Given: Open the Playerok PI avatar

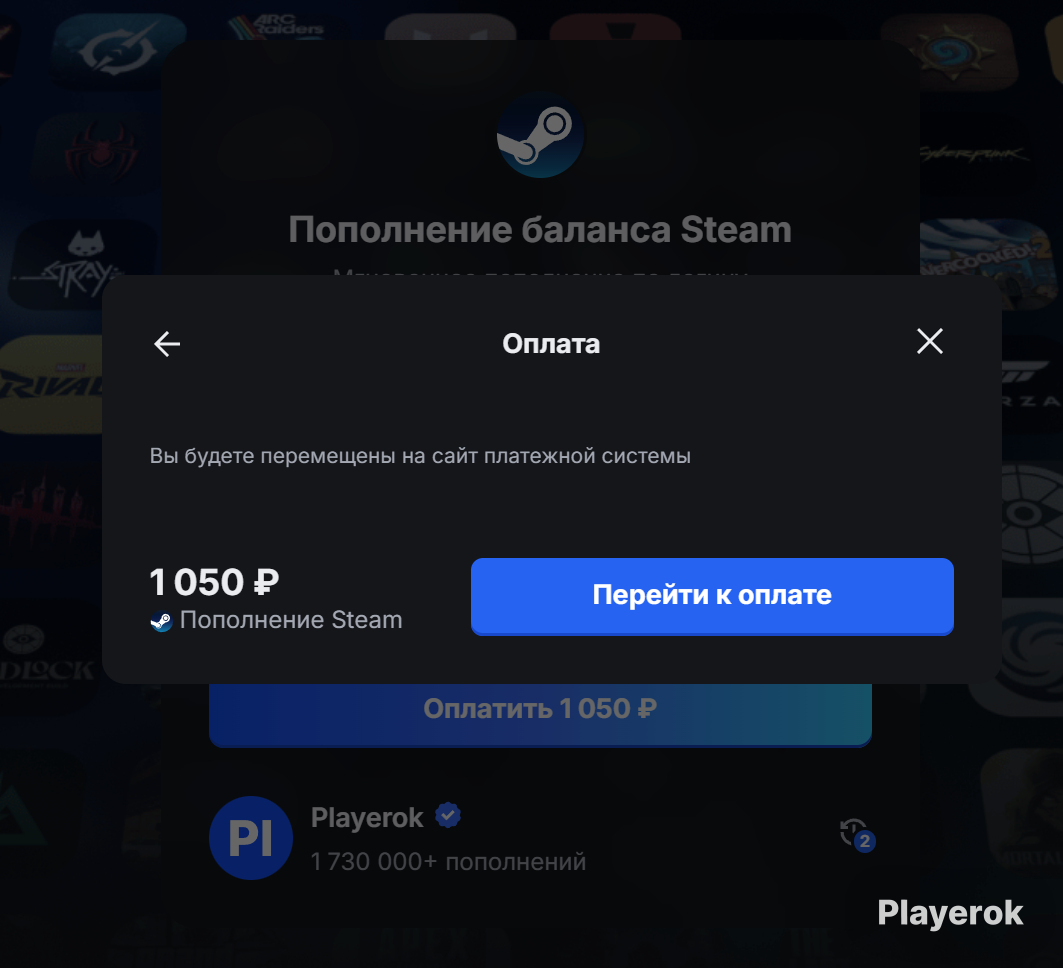Looking at the screenshot, I should [x=251, y=838].
